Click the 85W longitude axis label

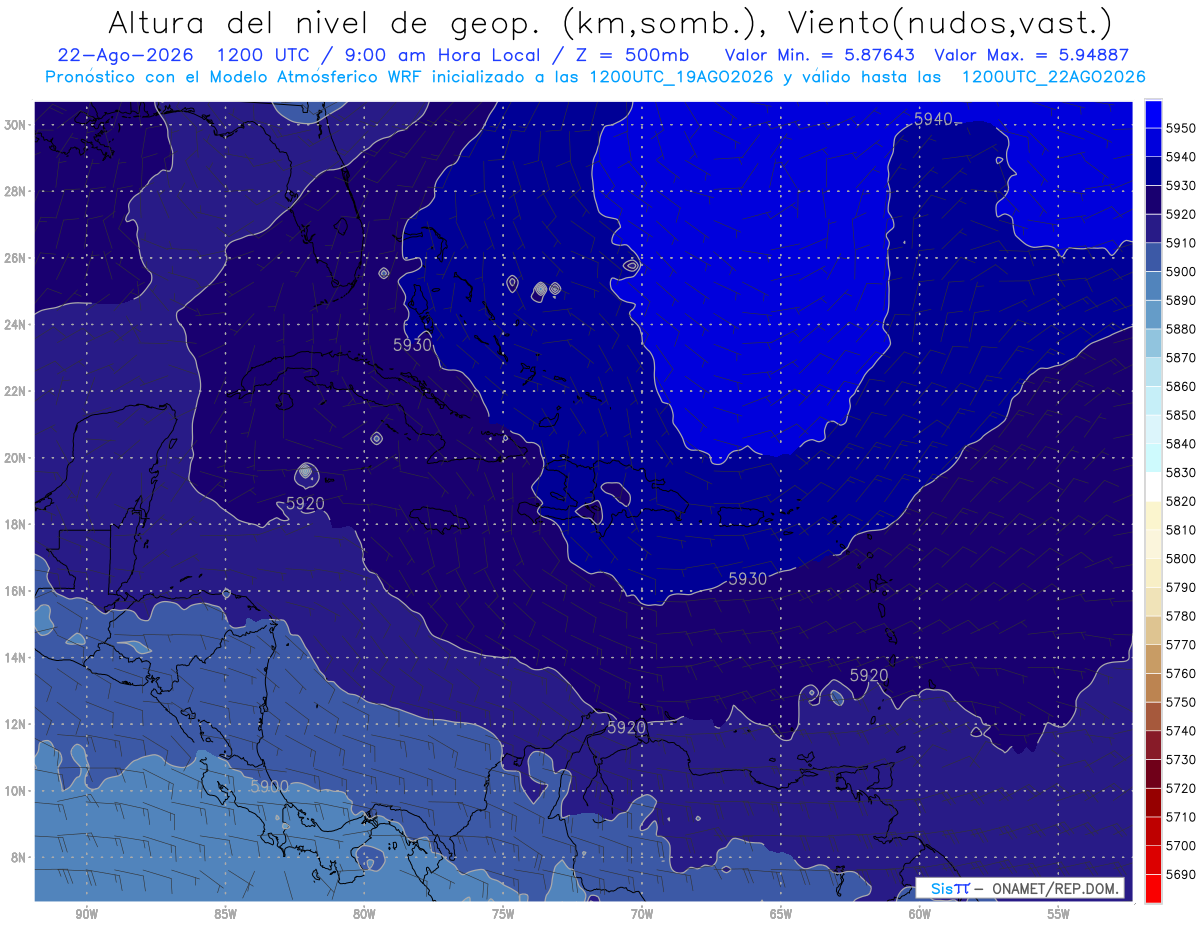225,914
